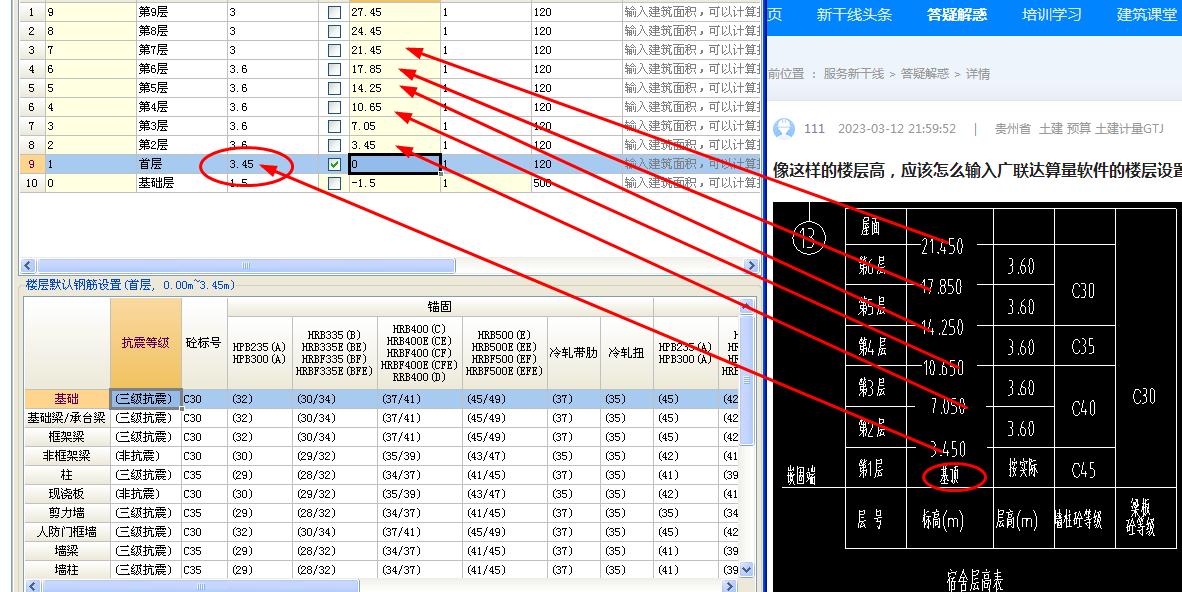Select the 人防门框墙 row header
1182x592 pixels.
[x=67, y=532]
